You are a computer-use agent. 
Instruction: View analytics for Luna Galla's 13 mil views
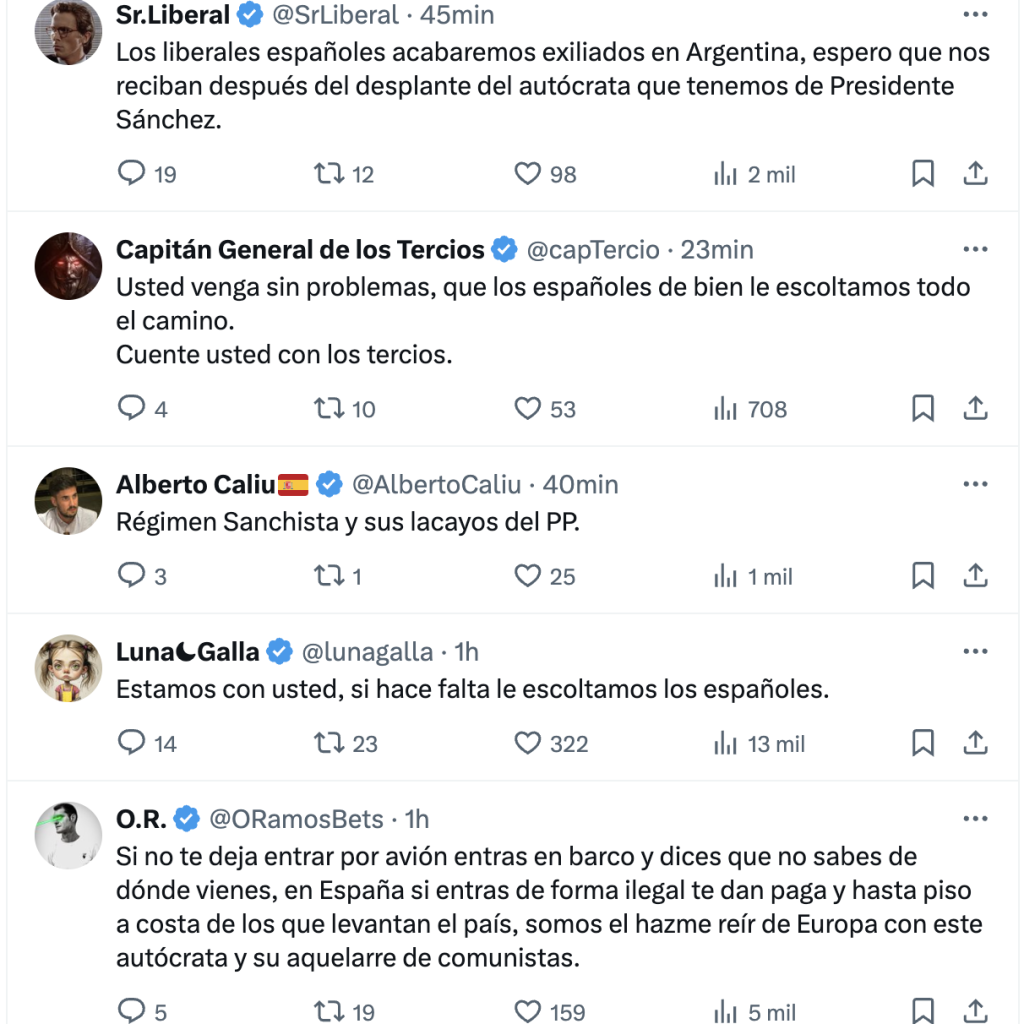point(760,743)
